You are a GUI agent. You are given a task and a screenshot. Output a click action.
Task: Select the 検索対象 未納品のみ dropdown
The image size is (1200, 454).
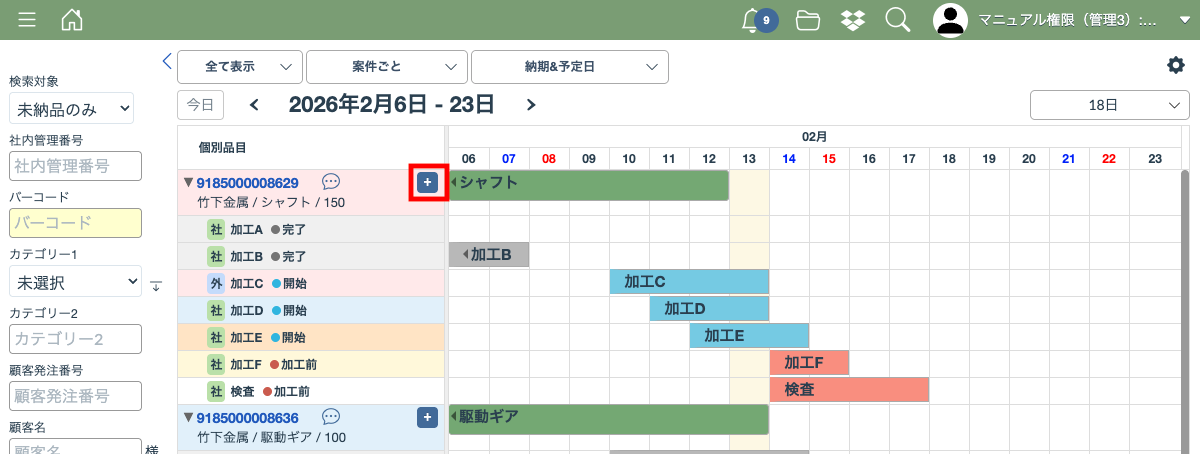coord(71,108)
